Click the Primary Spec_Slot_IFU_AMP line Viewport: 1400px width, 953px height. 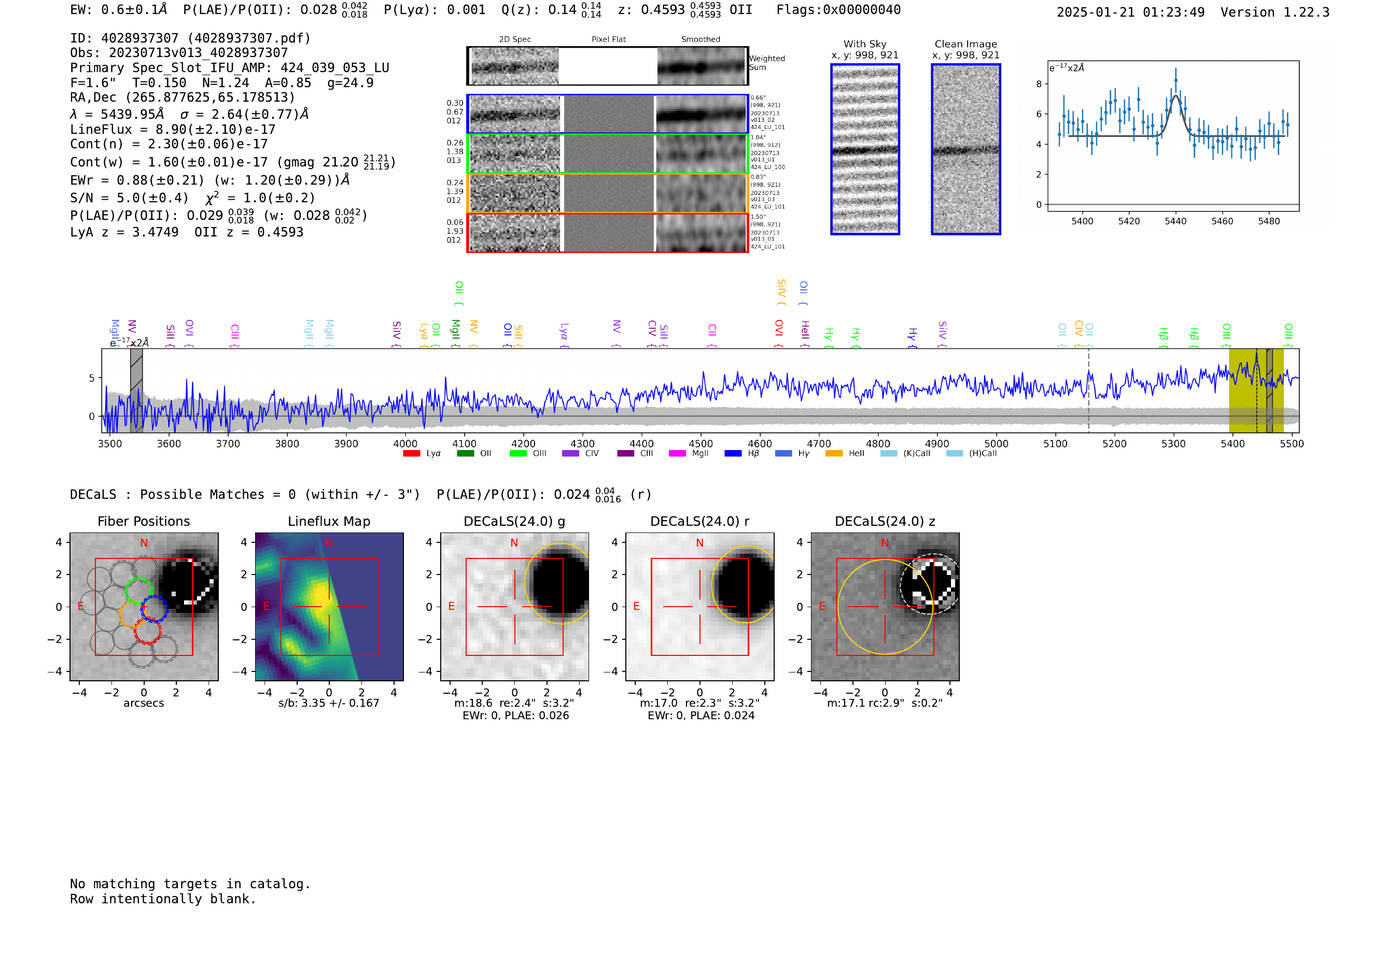pyautogui.click(x=230, y=68)
